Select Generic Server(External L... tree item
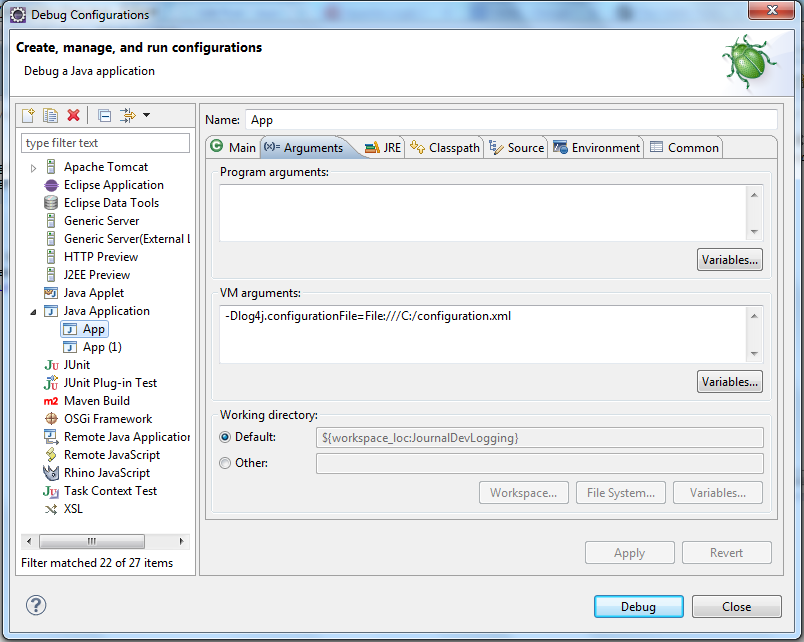Viewport: 804px width, 642px height. tap(117, 239)
